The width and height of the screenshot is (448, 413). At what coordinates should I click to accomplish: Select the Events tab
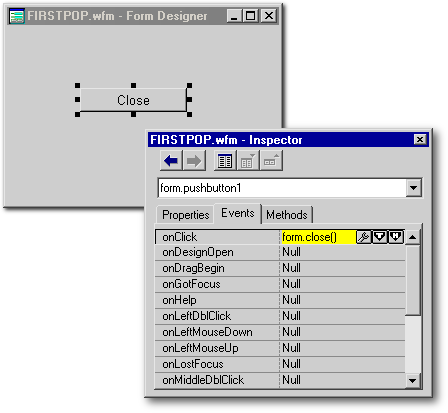(x=238, y=213)
